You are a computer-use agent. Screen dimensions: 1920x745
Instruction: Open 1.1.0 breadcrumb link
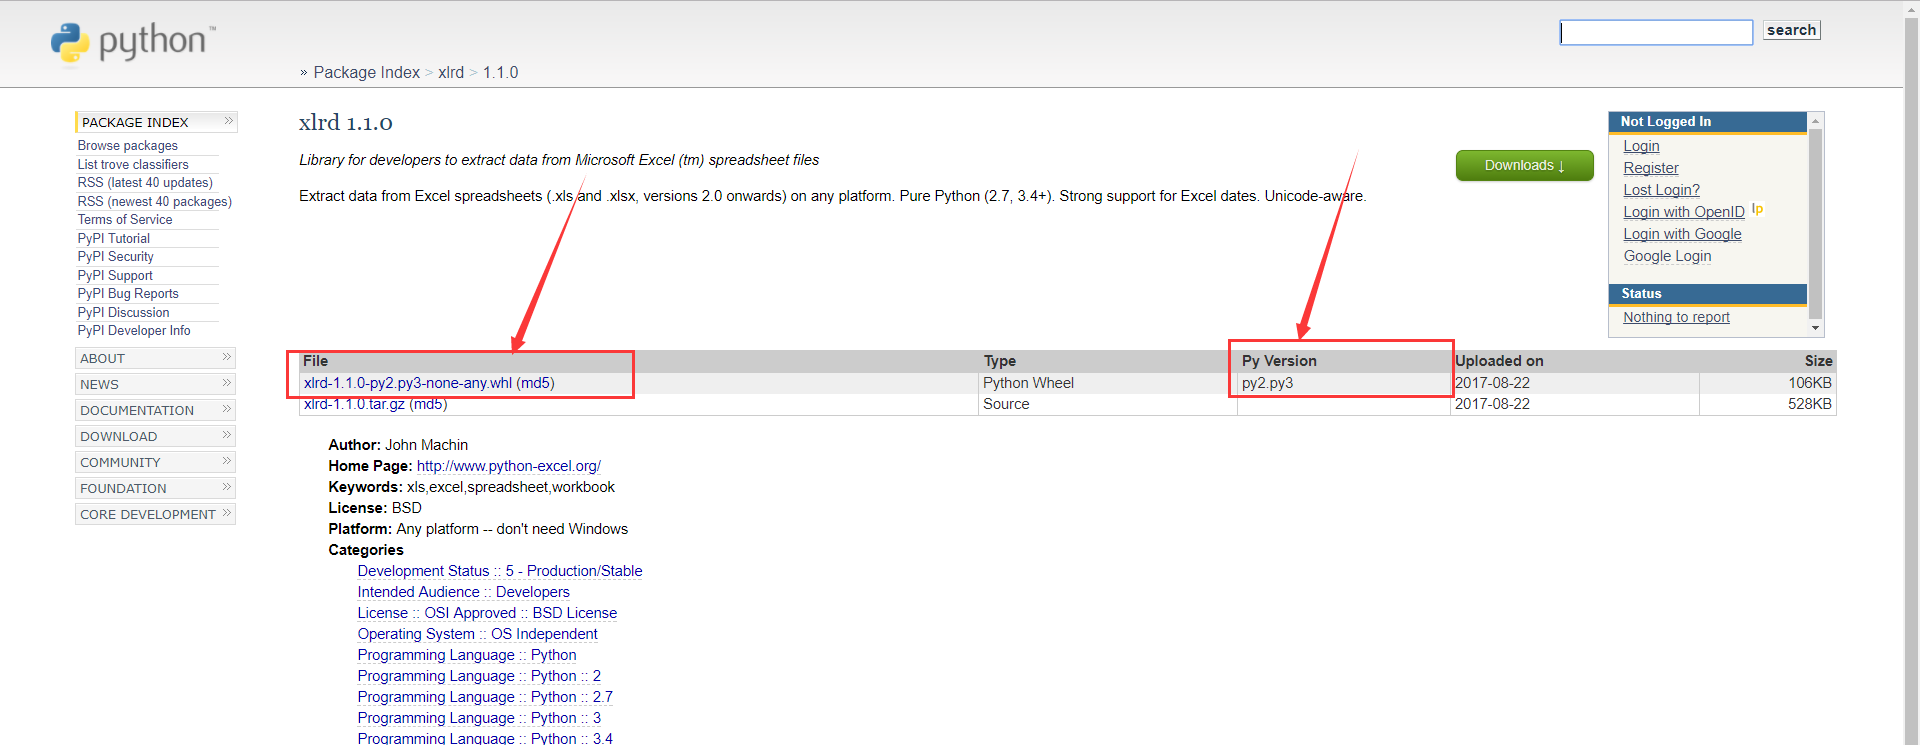500,72
